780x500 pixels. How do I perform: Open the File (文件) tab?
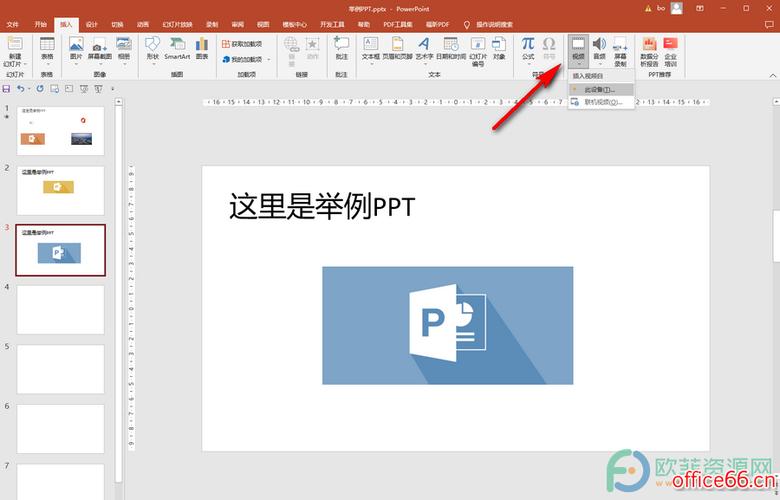click(13, 24)
